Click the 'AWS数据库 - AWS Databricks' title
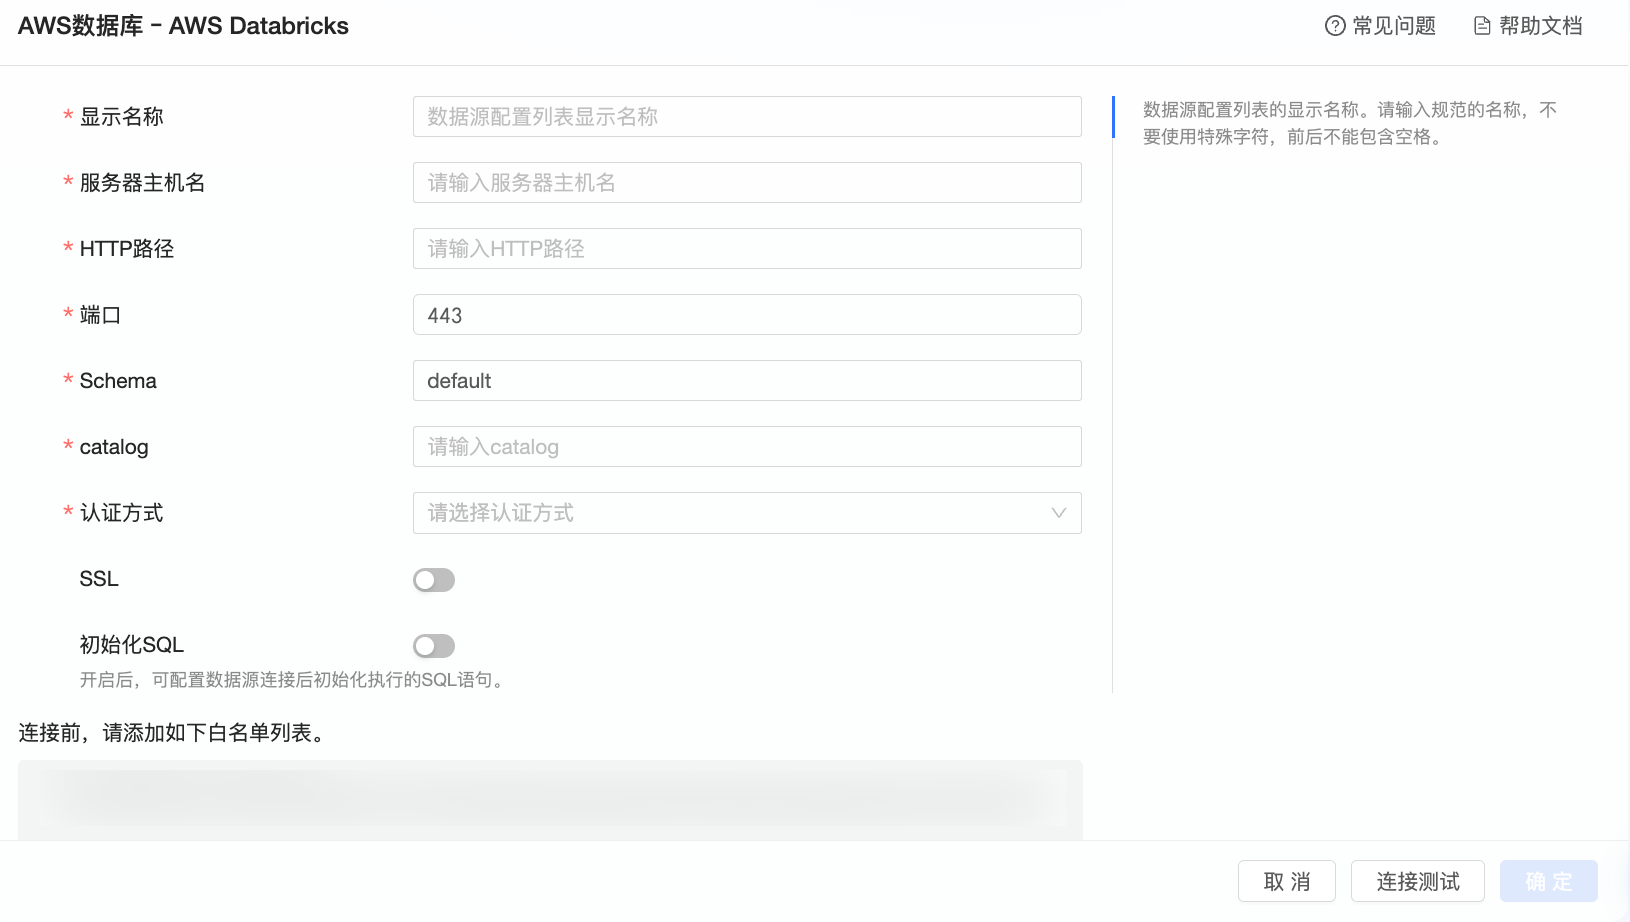This screenshot has height=922, width=1630. pos(184,26)
